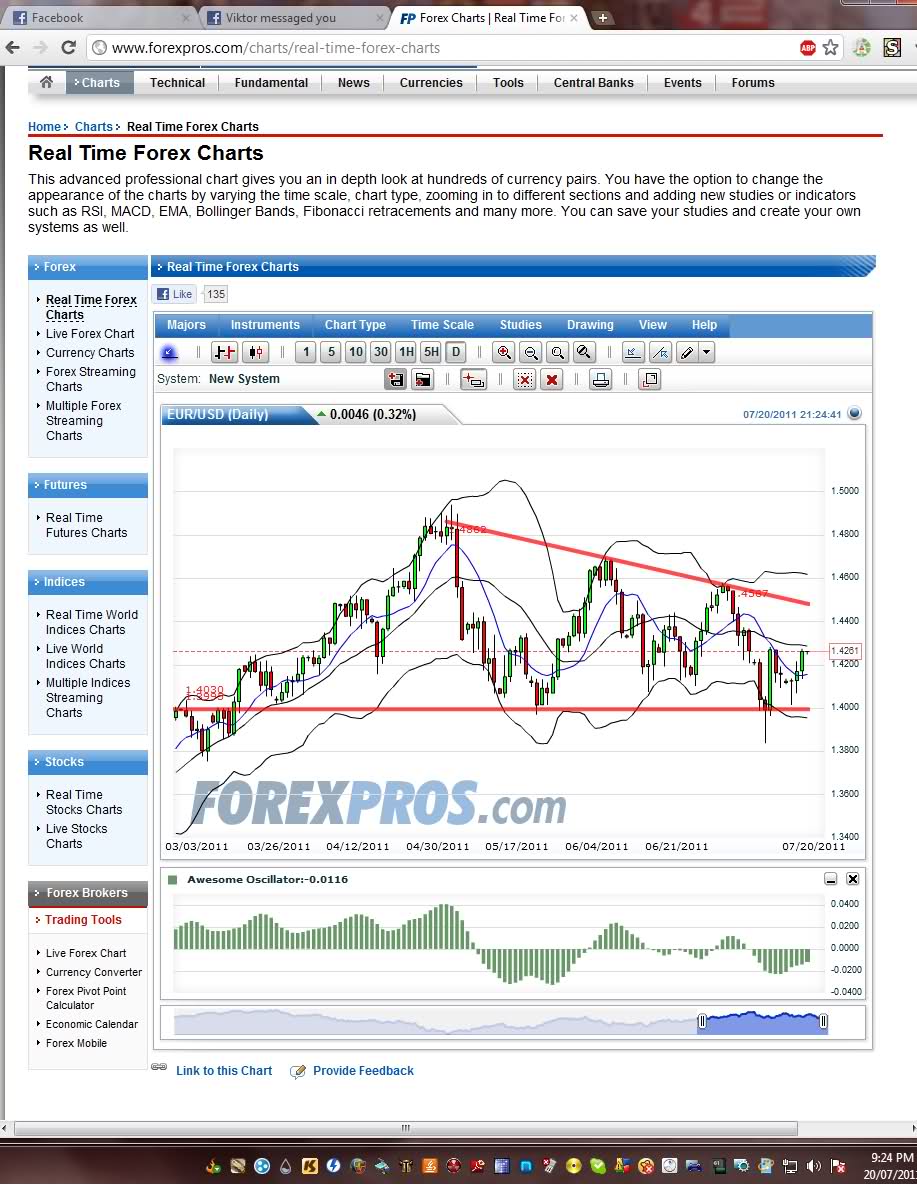
Task: Open the Drawing menu
Action: [590, 325]
